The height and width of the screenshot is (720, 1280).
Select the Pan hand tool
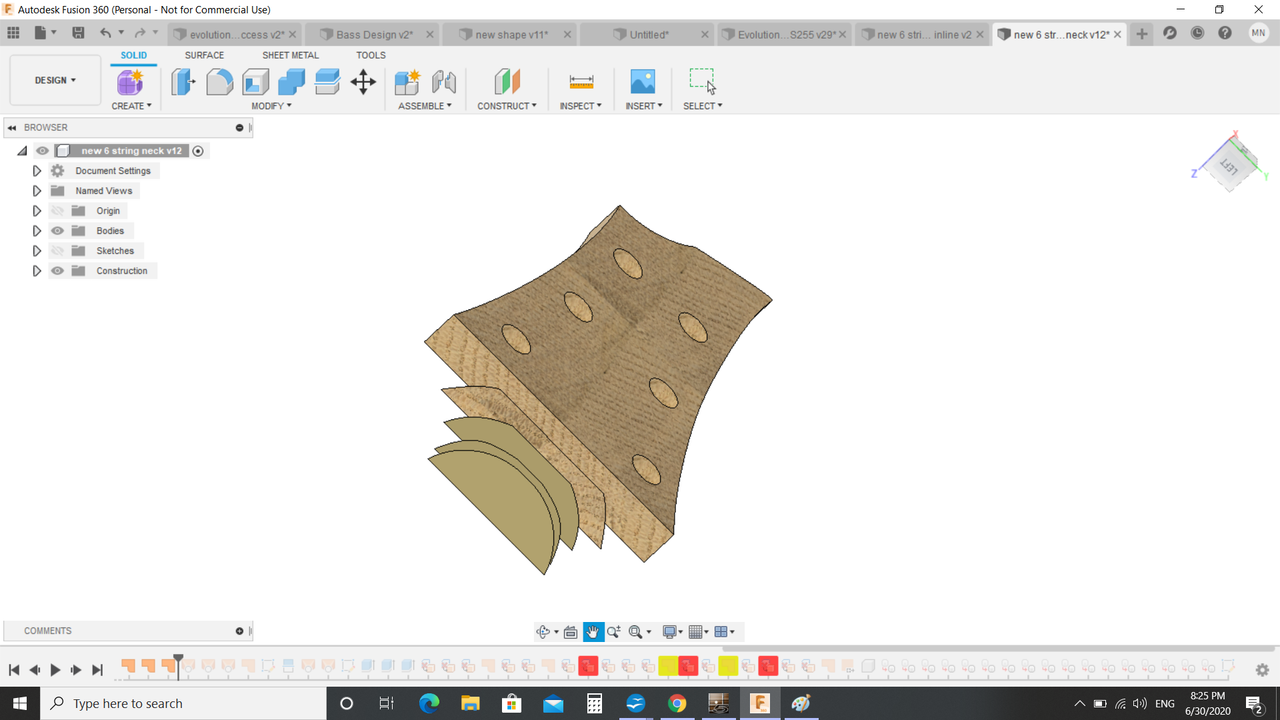point(593,632)
